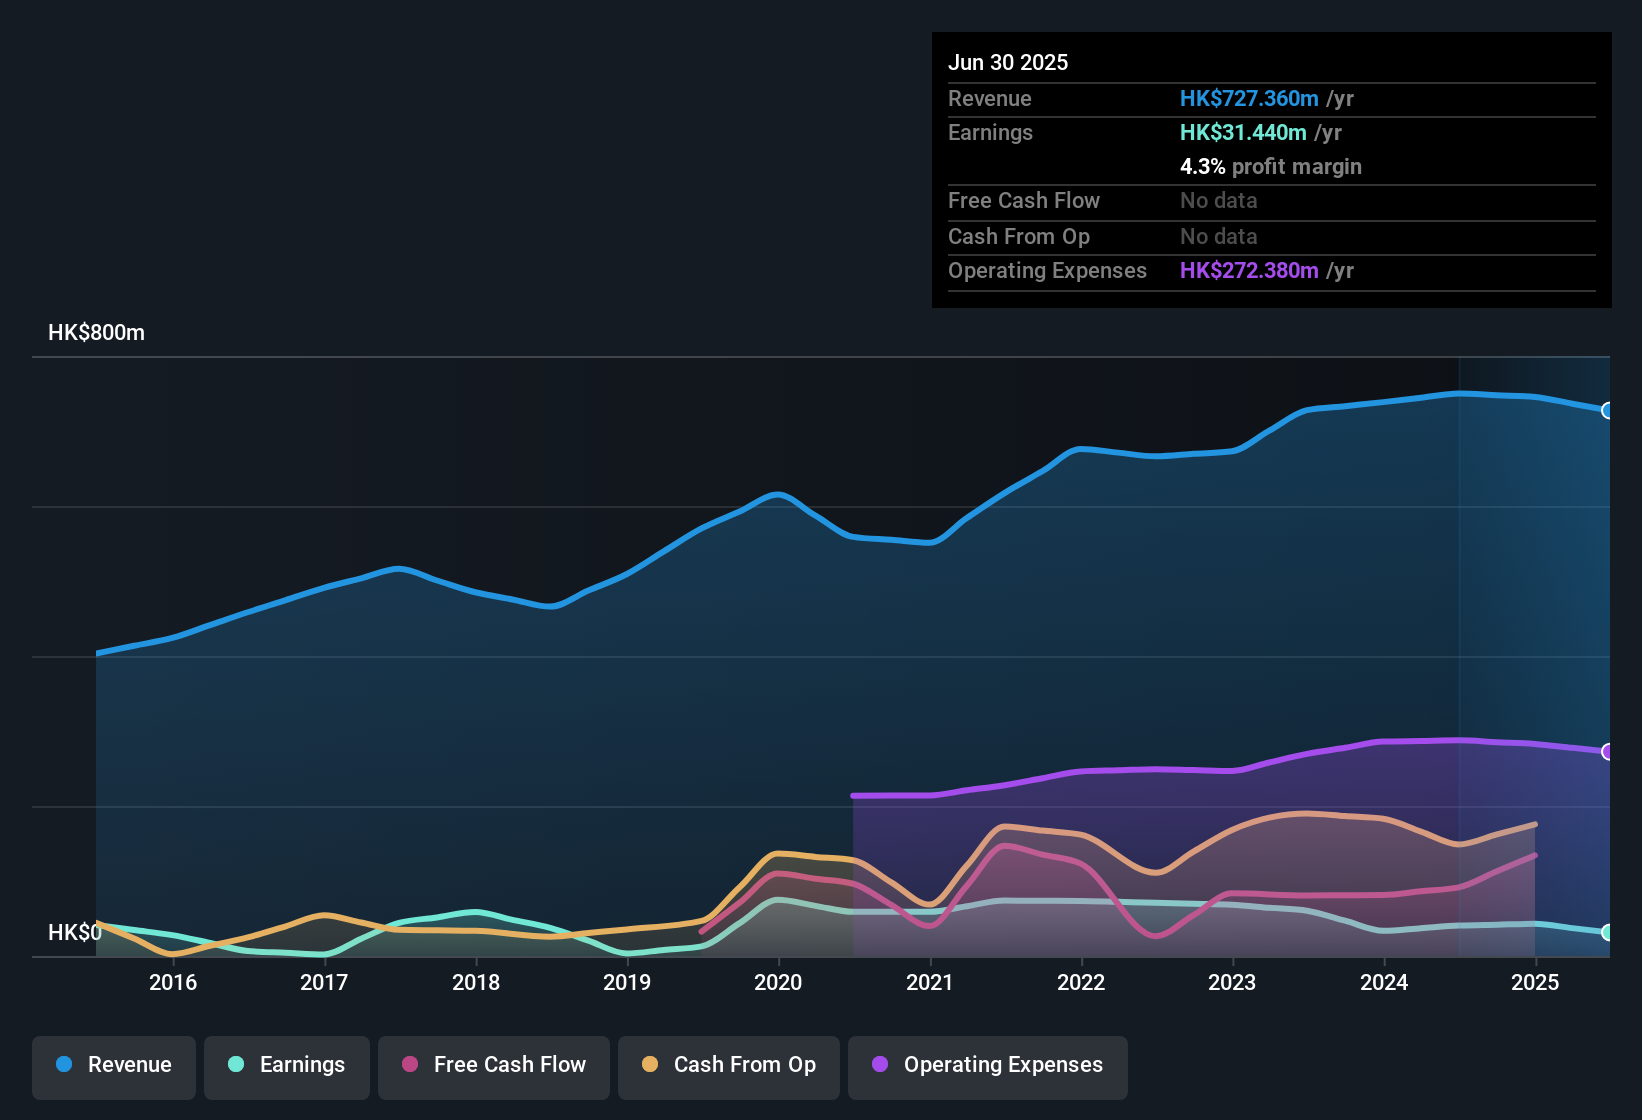Click the Cash From Op 'No data' value
This screenshot has height=1120, width=1642.
click(x=1219, y=237)
